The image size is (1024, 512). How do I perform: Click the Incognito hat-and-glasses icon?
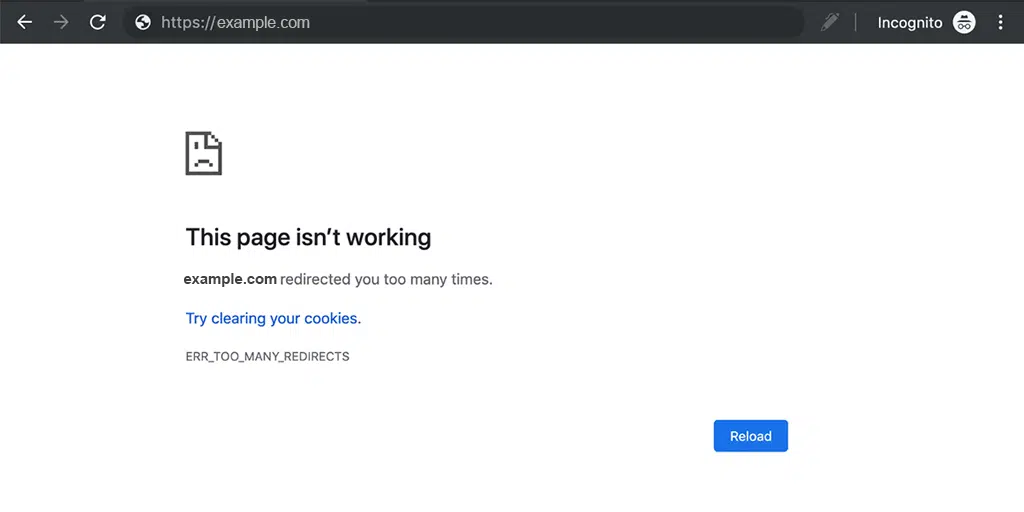(x=964, y=22)
